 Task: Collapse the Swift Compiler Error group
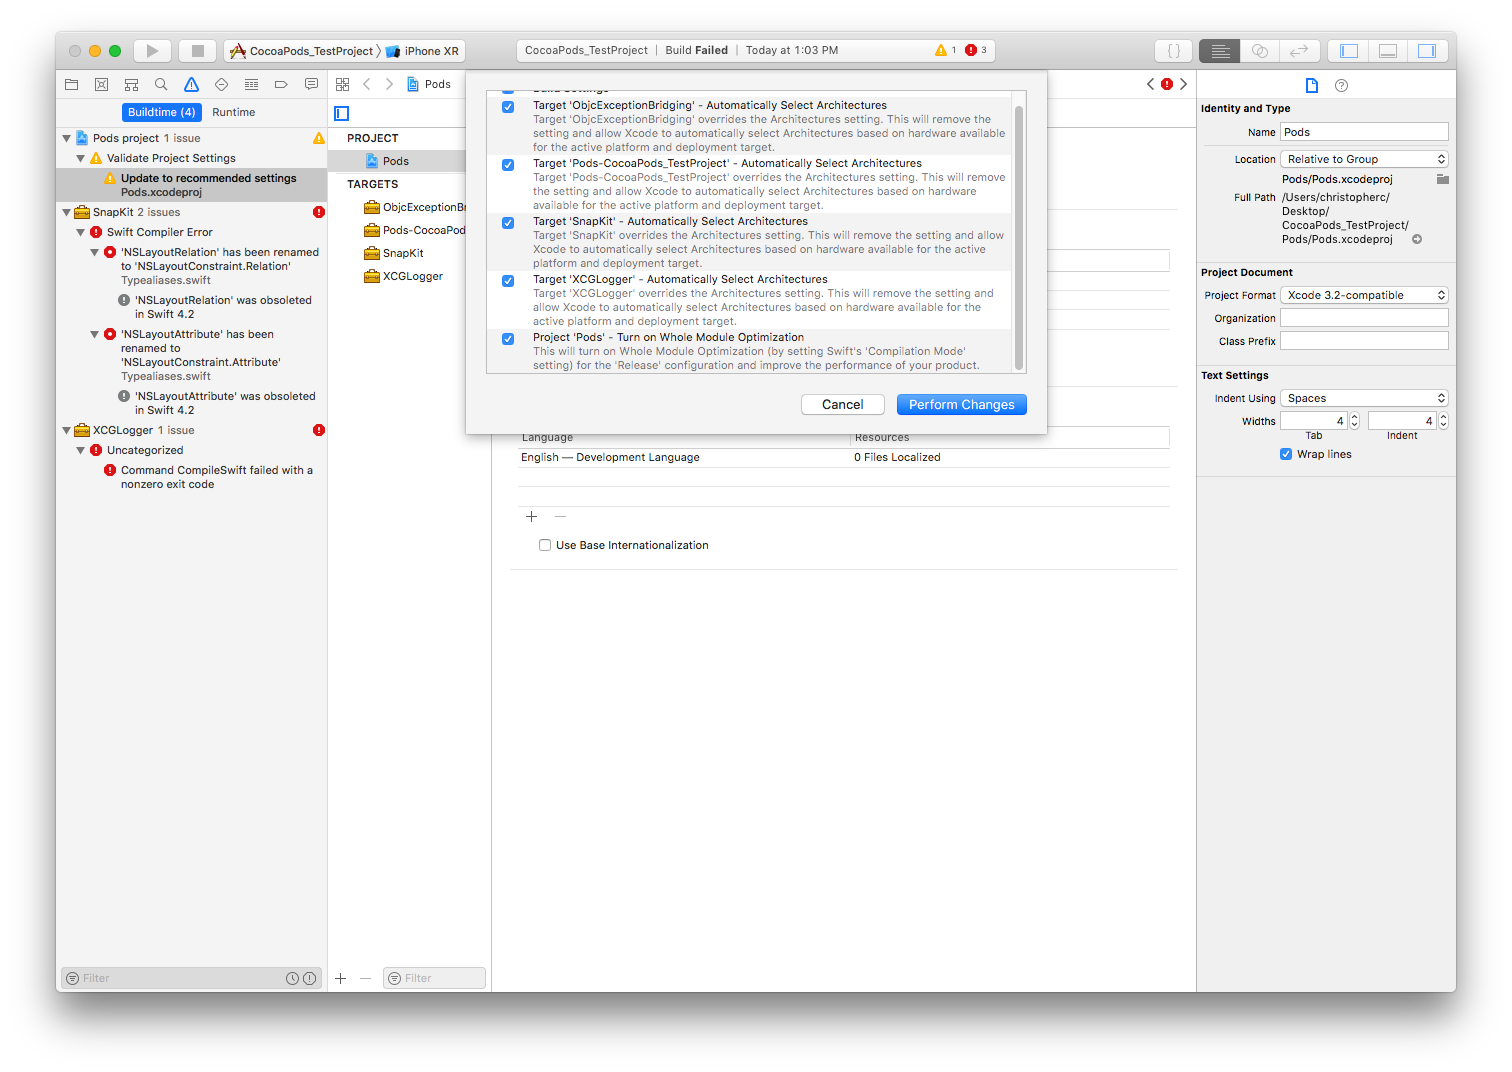coord(81,233)
